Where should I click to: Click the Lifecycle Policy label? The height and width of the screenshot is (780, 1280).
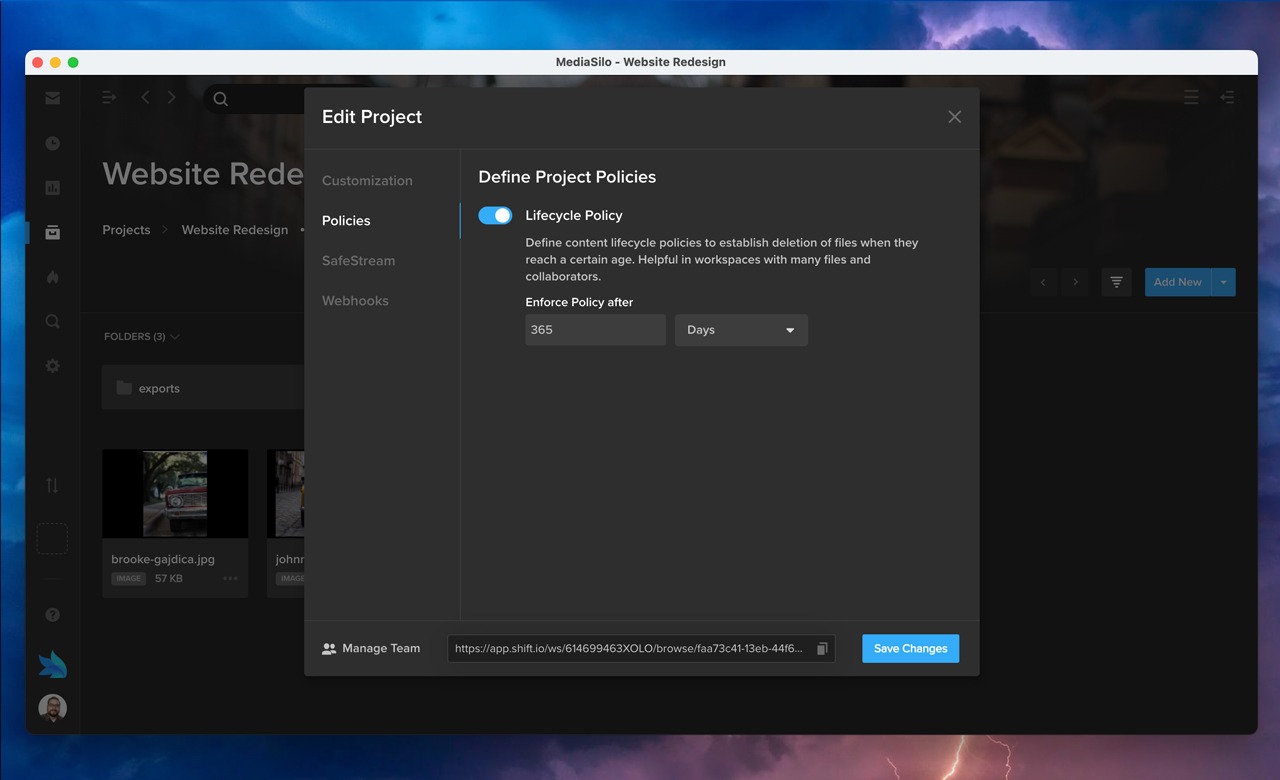[x=574, y=215]
